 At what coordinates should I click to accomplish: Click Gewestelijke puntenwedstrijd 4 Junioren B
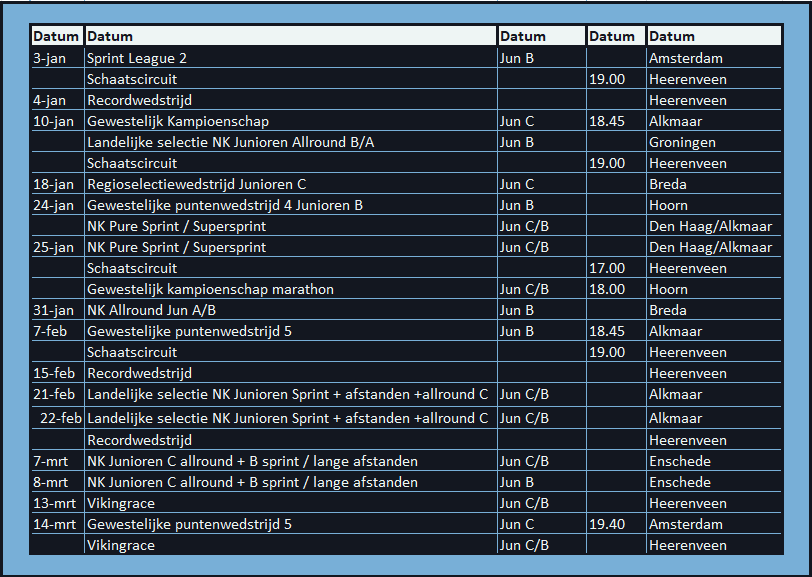(x=224, y=205)
